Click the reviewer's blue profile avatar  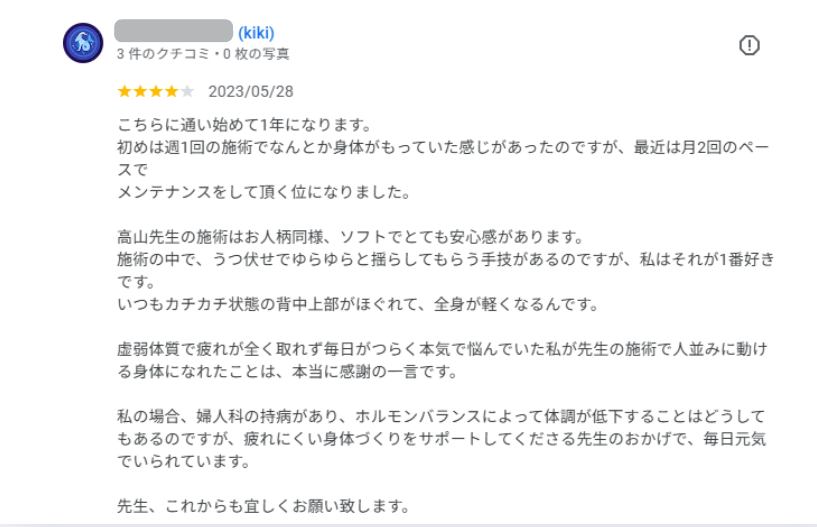click(83, 43)
